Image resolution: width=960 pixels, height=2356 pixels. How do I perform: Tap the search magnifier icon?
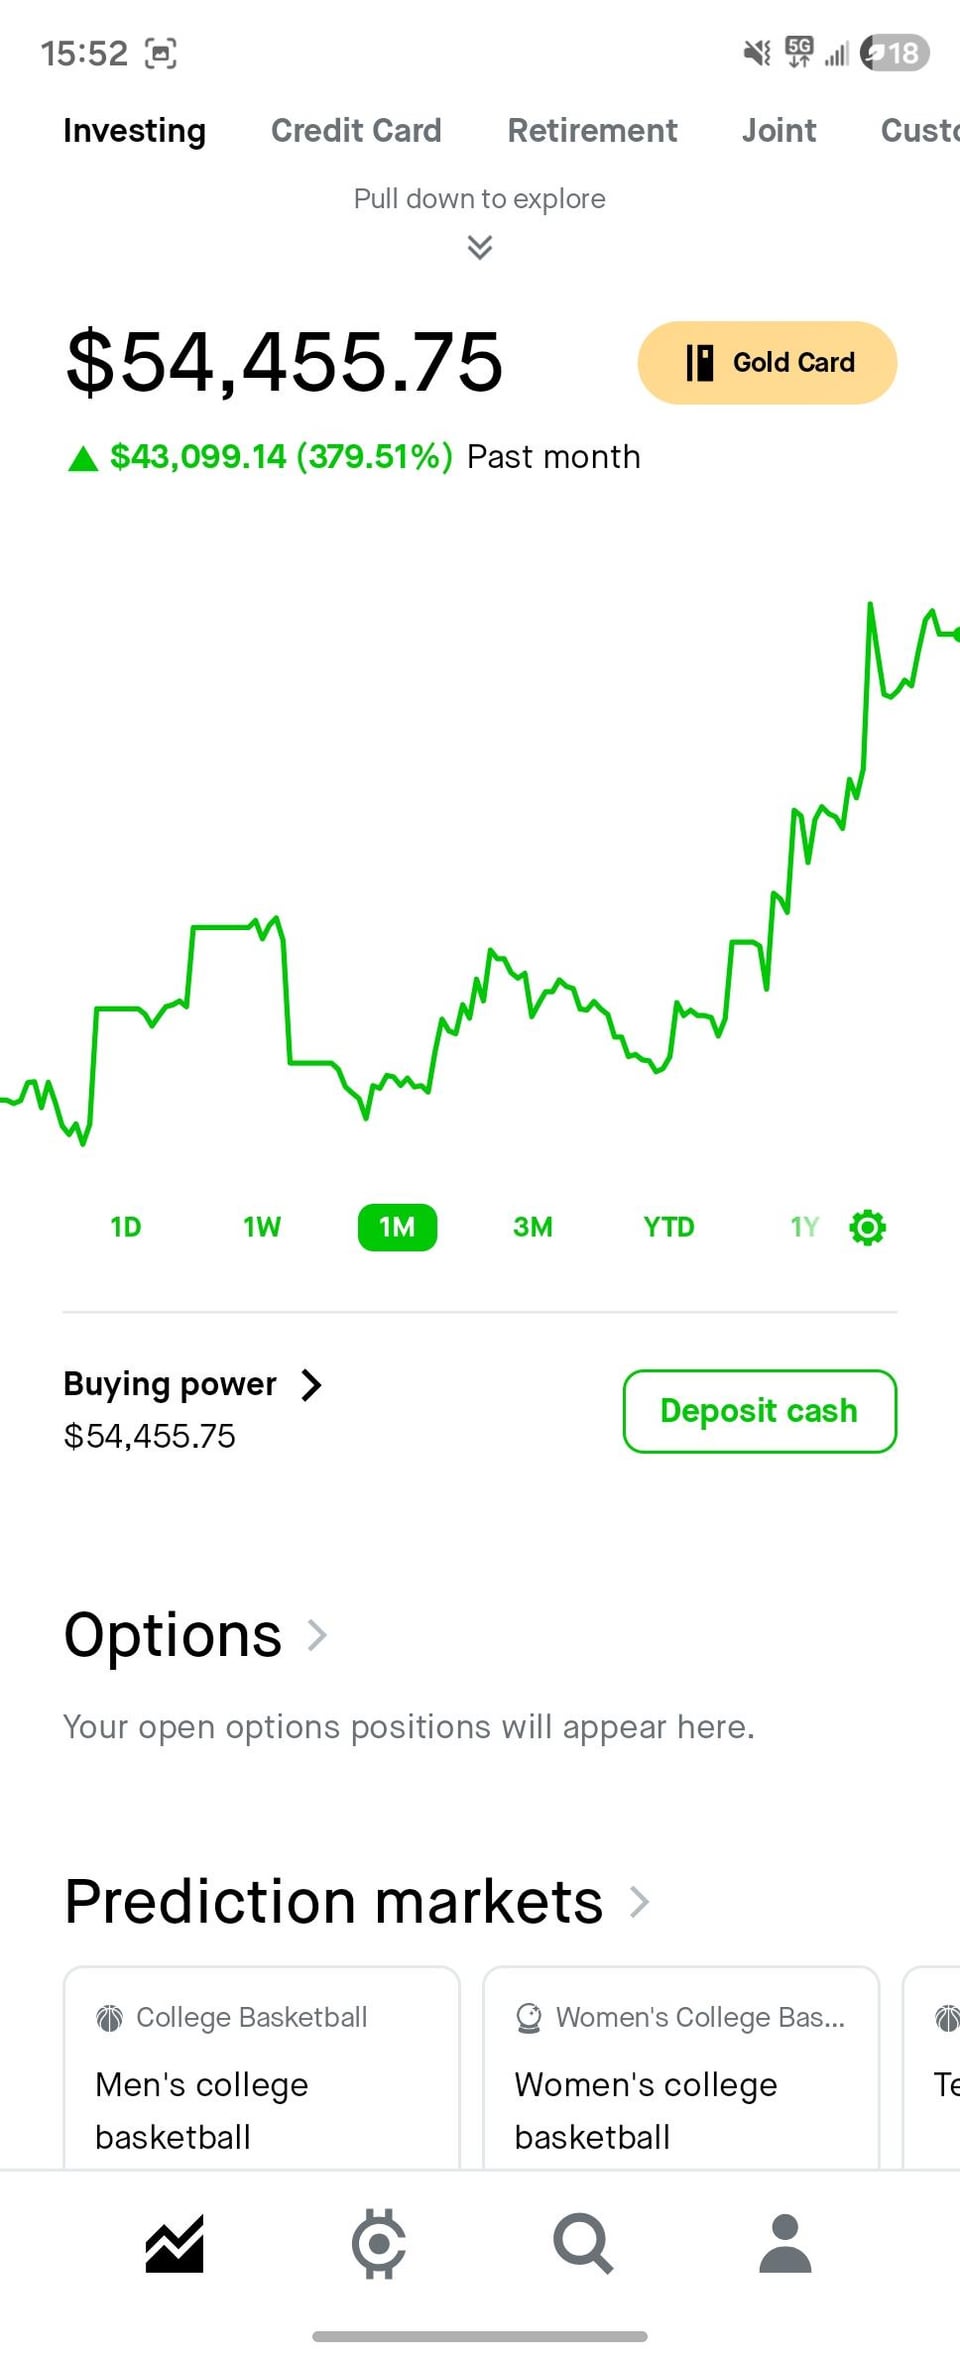click(x=583, y=2244)
